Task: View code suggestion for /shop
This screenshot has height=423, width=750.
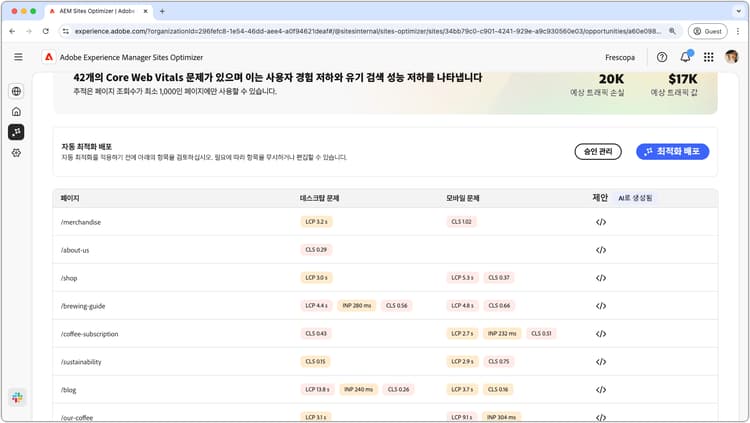Action: pos(601,278)
